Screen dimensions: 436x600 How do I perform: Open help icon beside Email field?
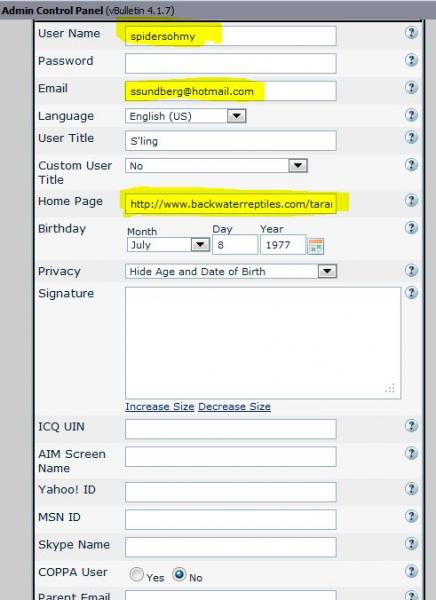tap(411, 88)
